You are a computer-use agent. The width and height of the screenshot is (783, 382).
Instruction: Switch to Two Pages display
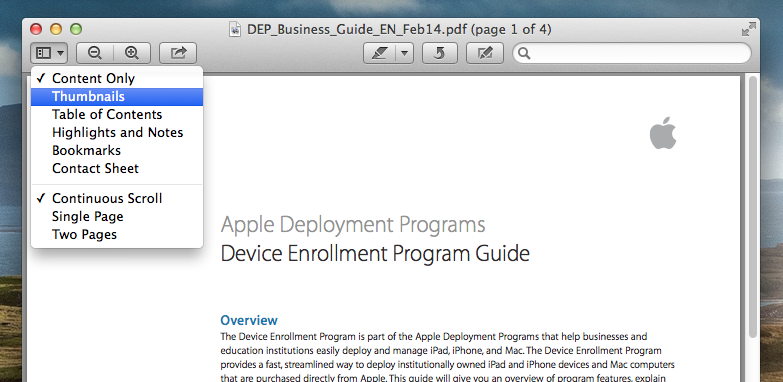(117, 234)
